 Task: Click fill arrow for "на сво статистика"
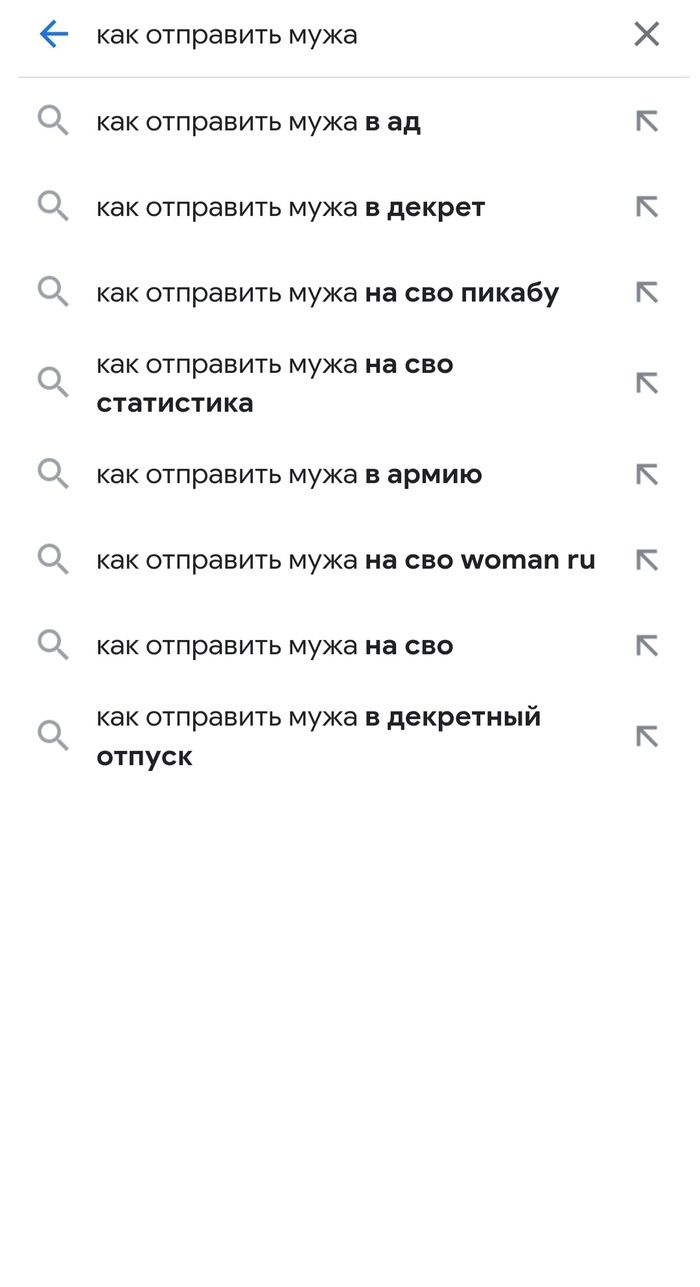tap(647, 383)
